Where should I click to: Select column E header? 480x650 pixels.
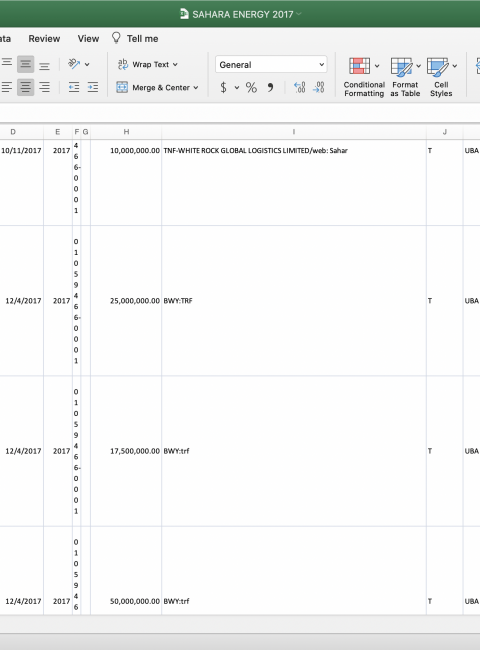pyautogui.click(x=58, y=132)
